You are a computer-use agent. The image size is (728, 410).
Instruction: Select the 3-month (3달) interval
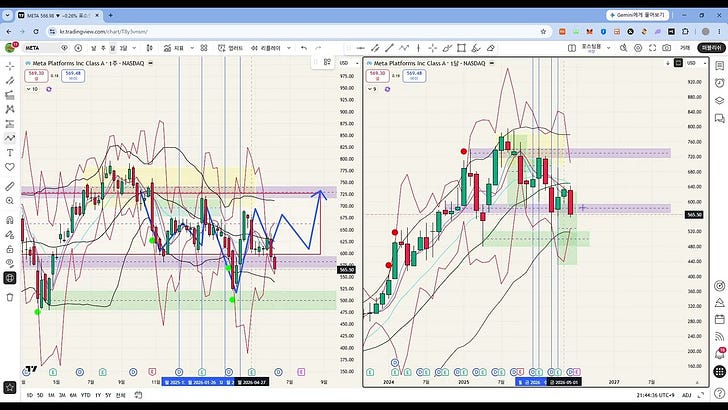[x=123, y=48]
